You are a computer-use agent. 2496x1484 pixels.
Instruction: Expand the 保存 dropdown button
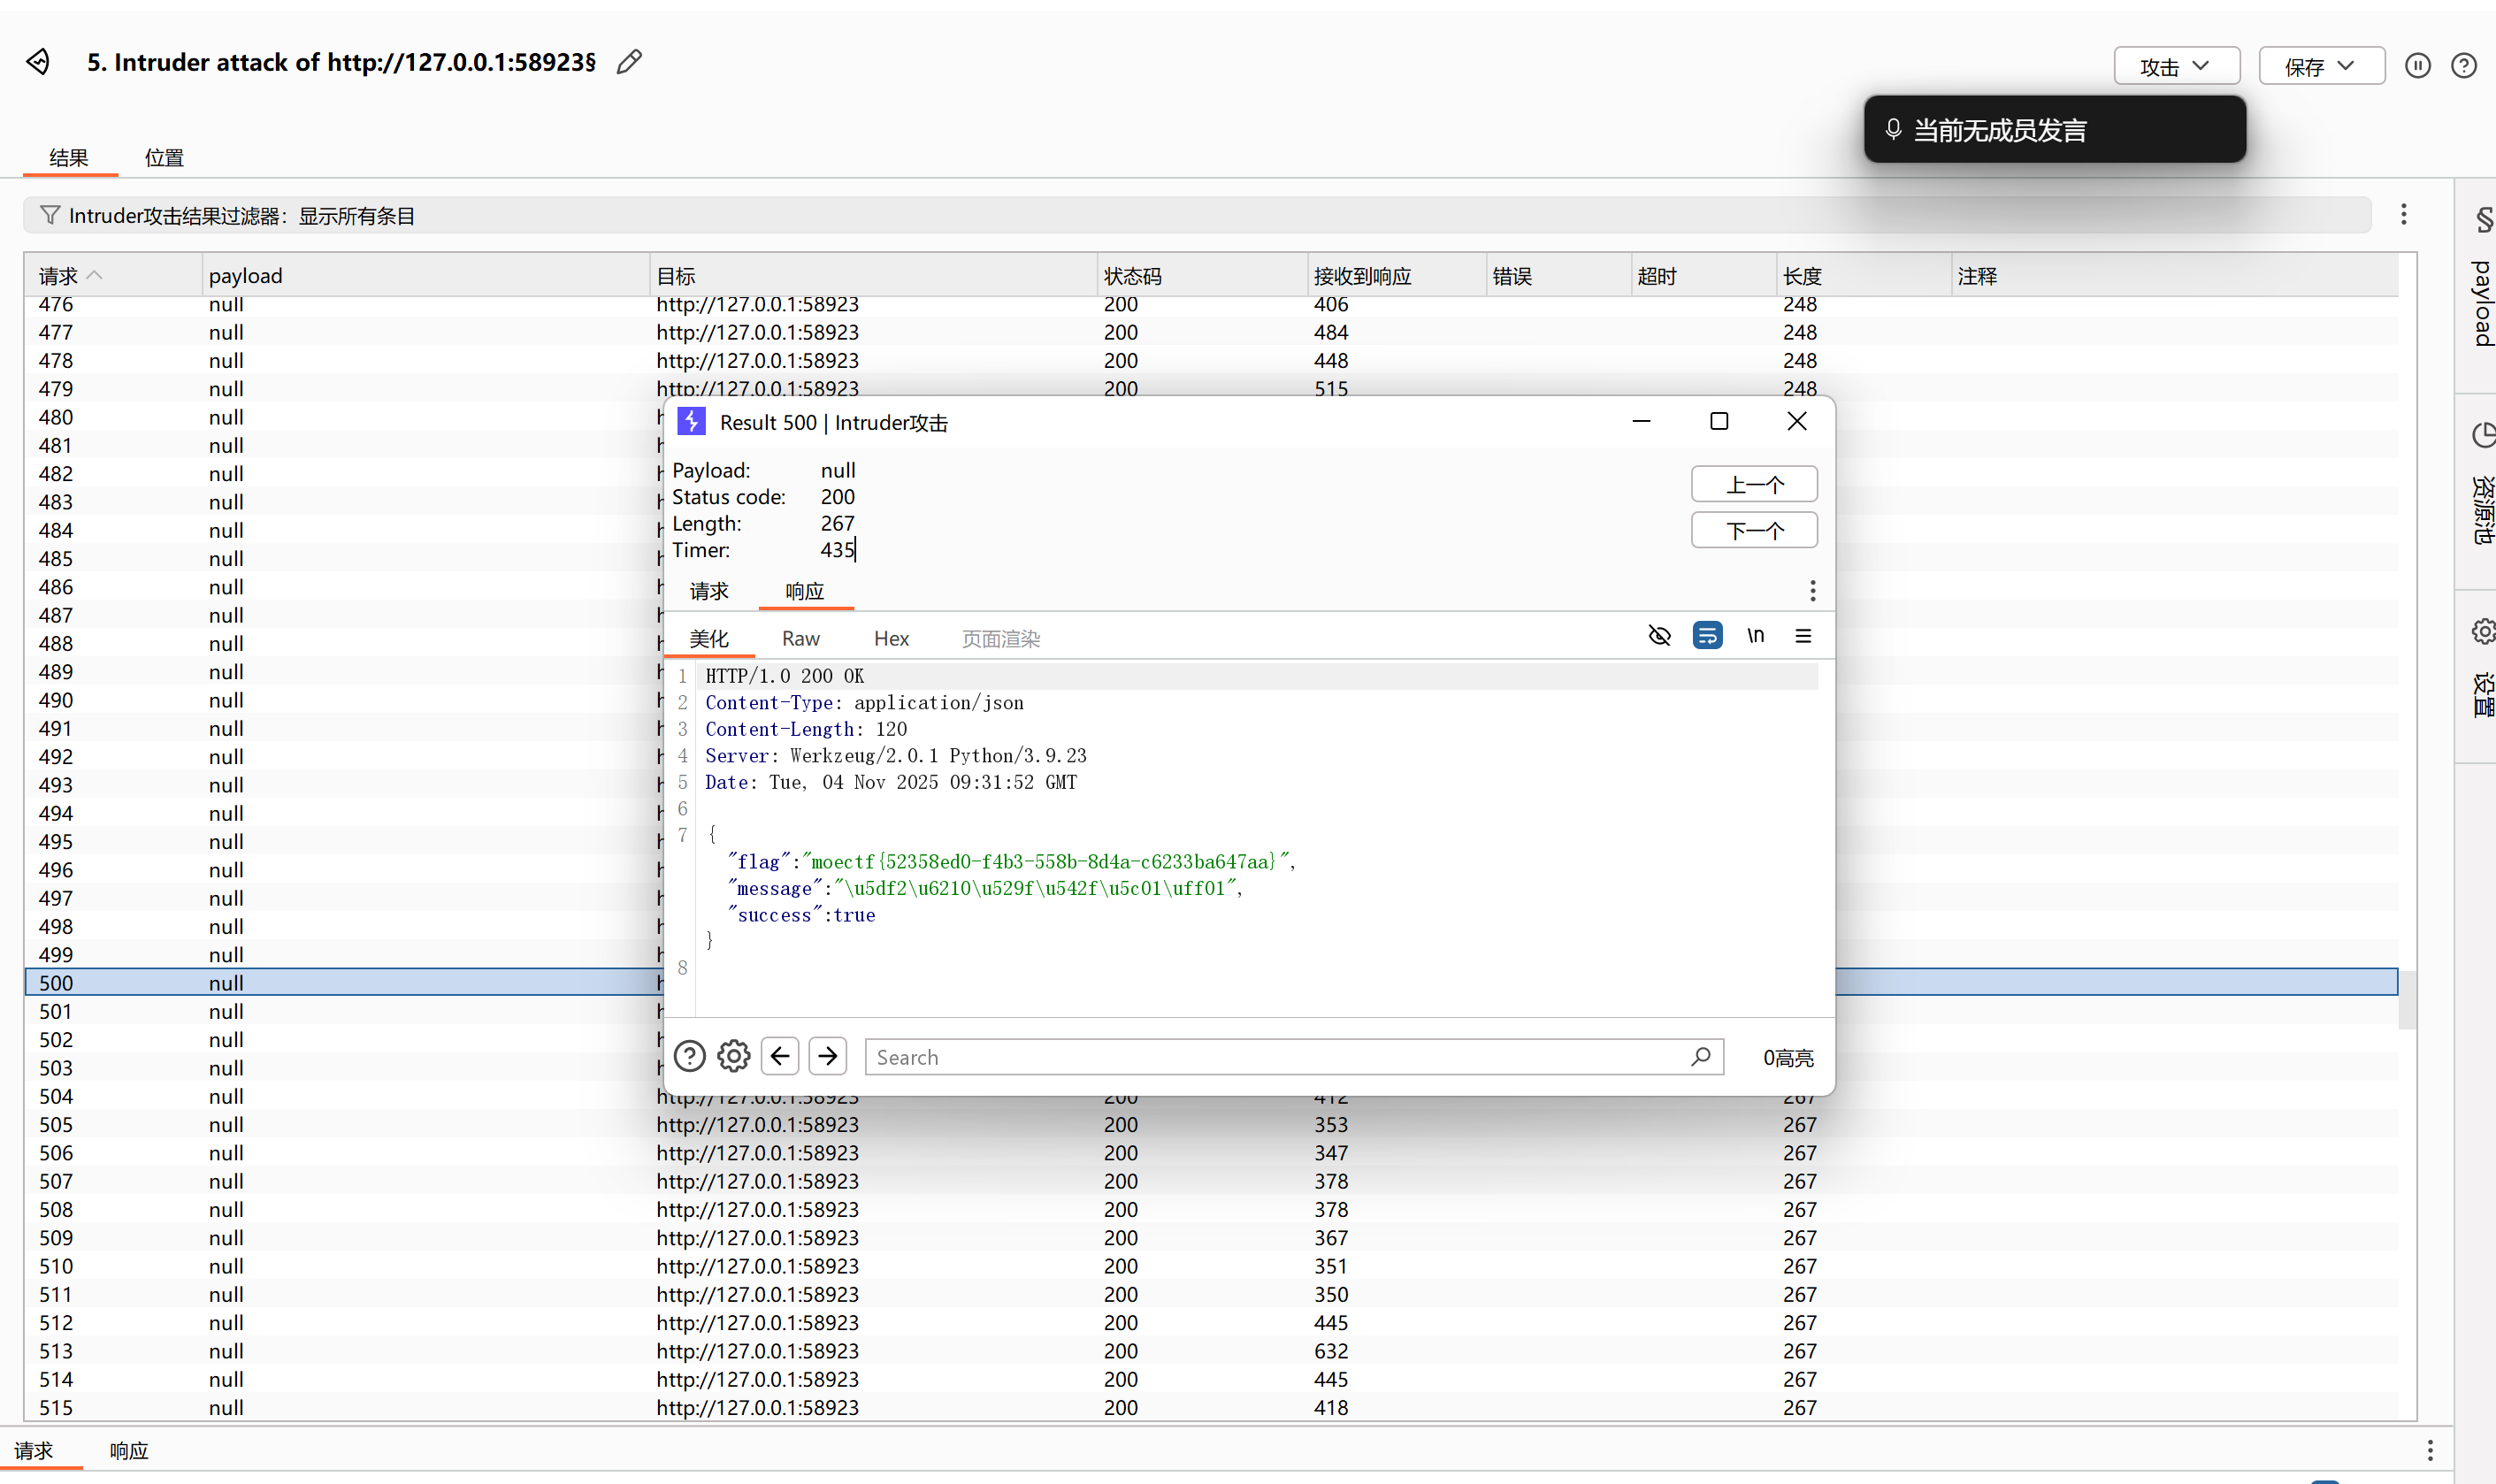[x=2320, y=67]
